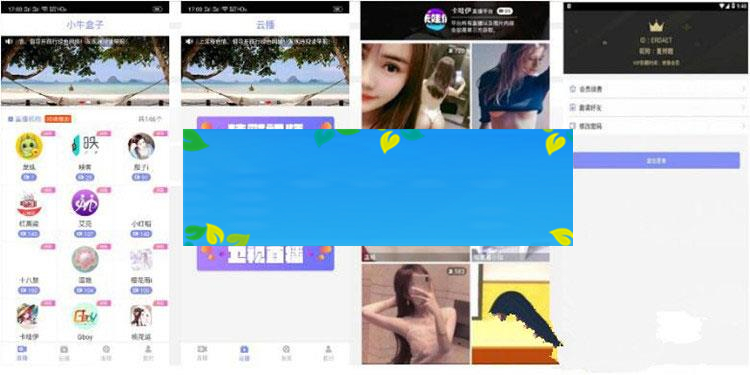This screenshot has width=750, height=375.
Task: Tap the 小牛盒子 screen title
Action: coord(85,25)
